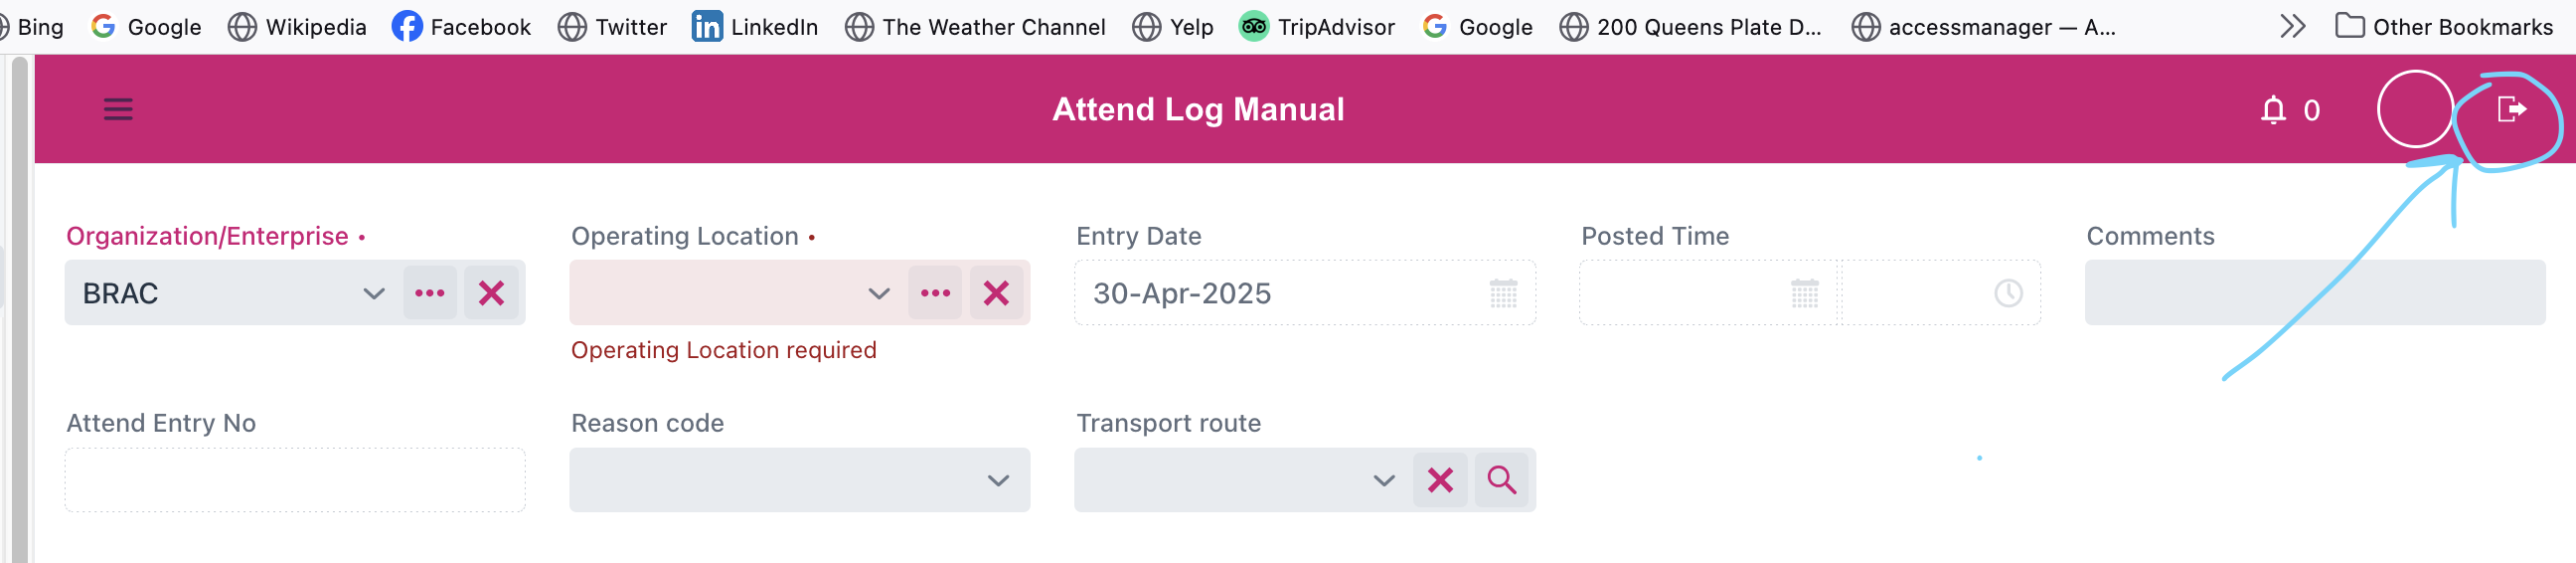
Task: Open the Wikipedia bookmark
Action: [297, 27]
